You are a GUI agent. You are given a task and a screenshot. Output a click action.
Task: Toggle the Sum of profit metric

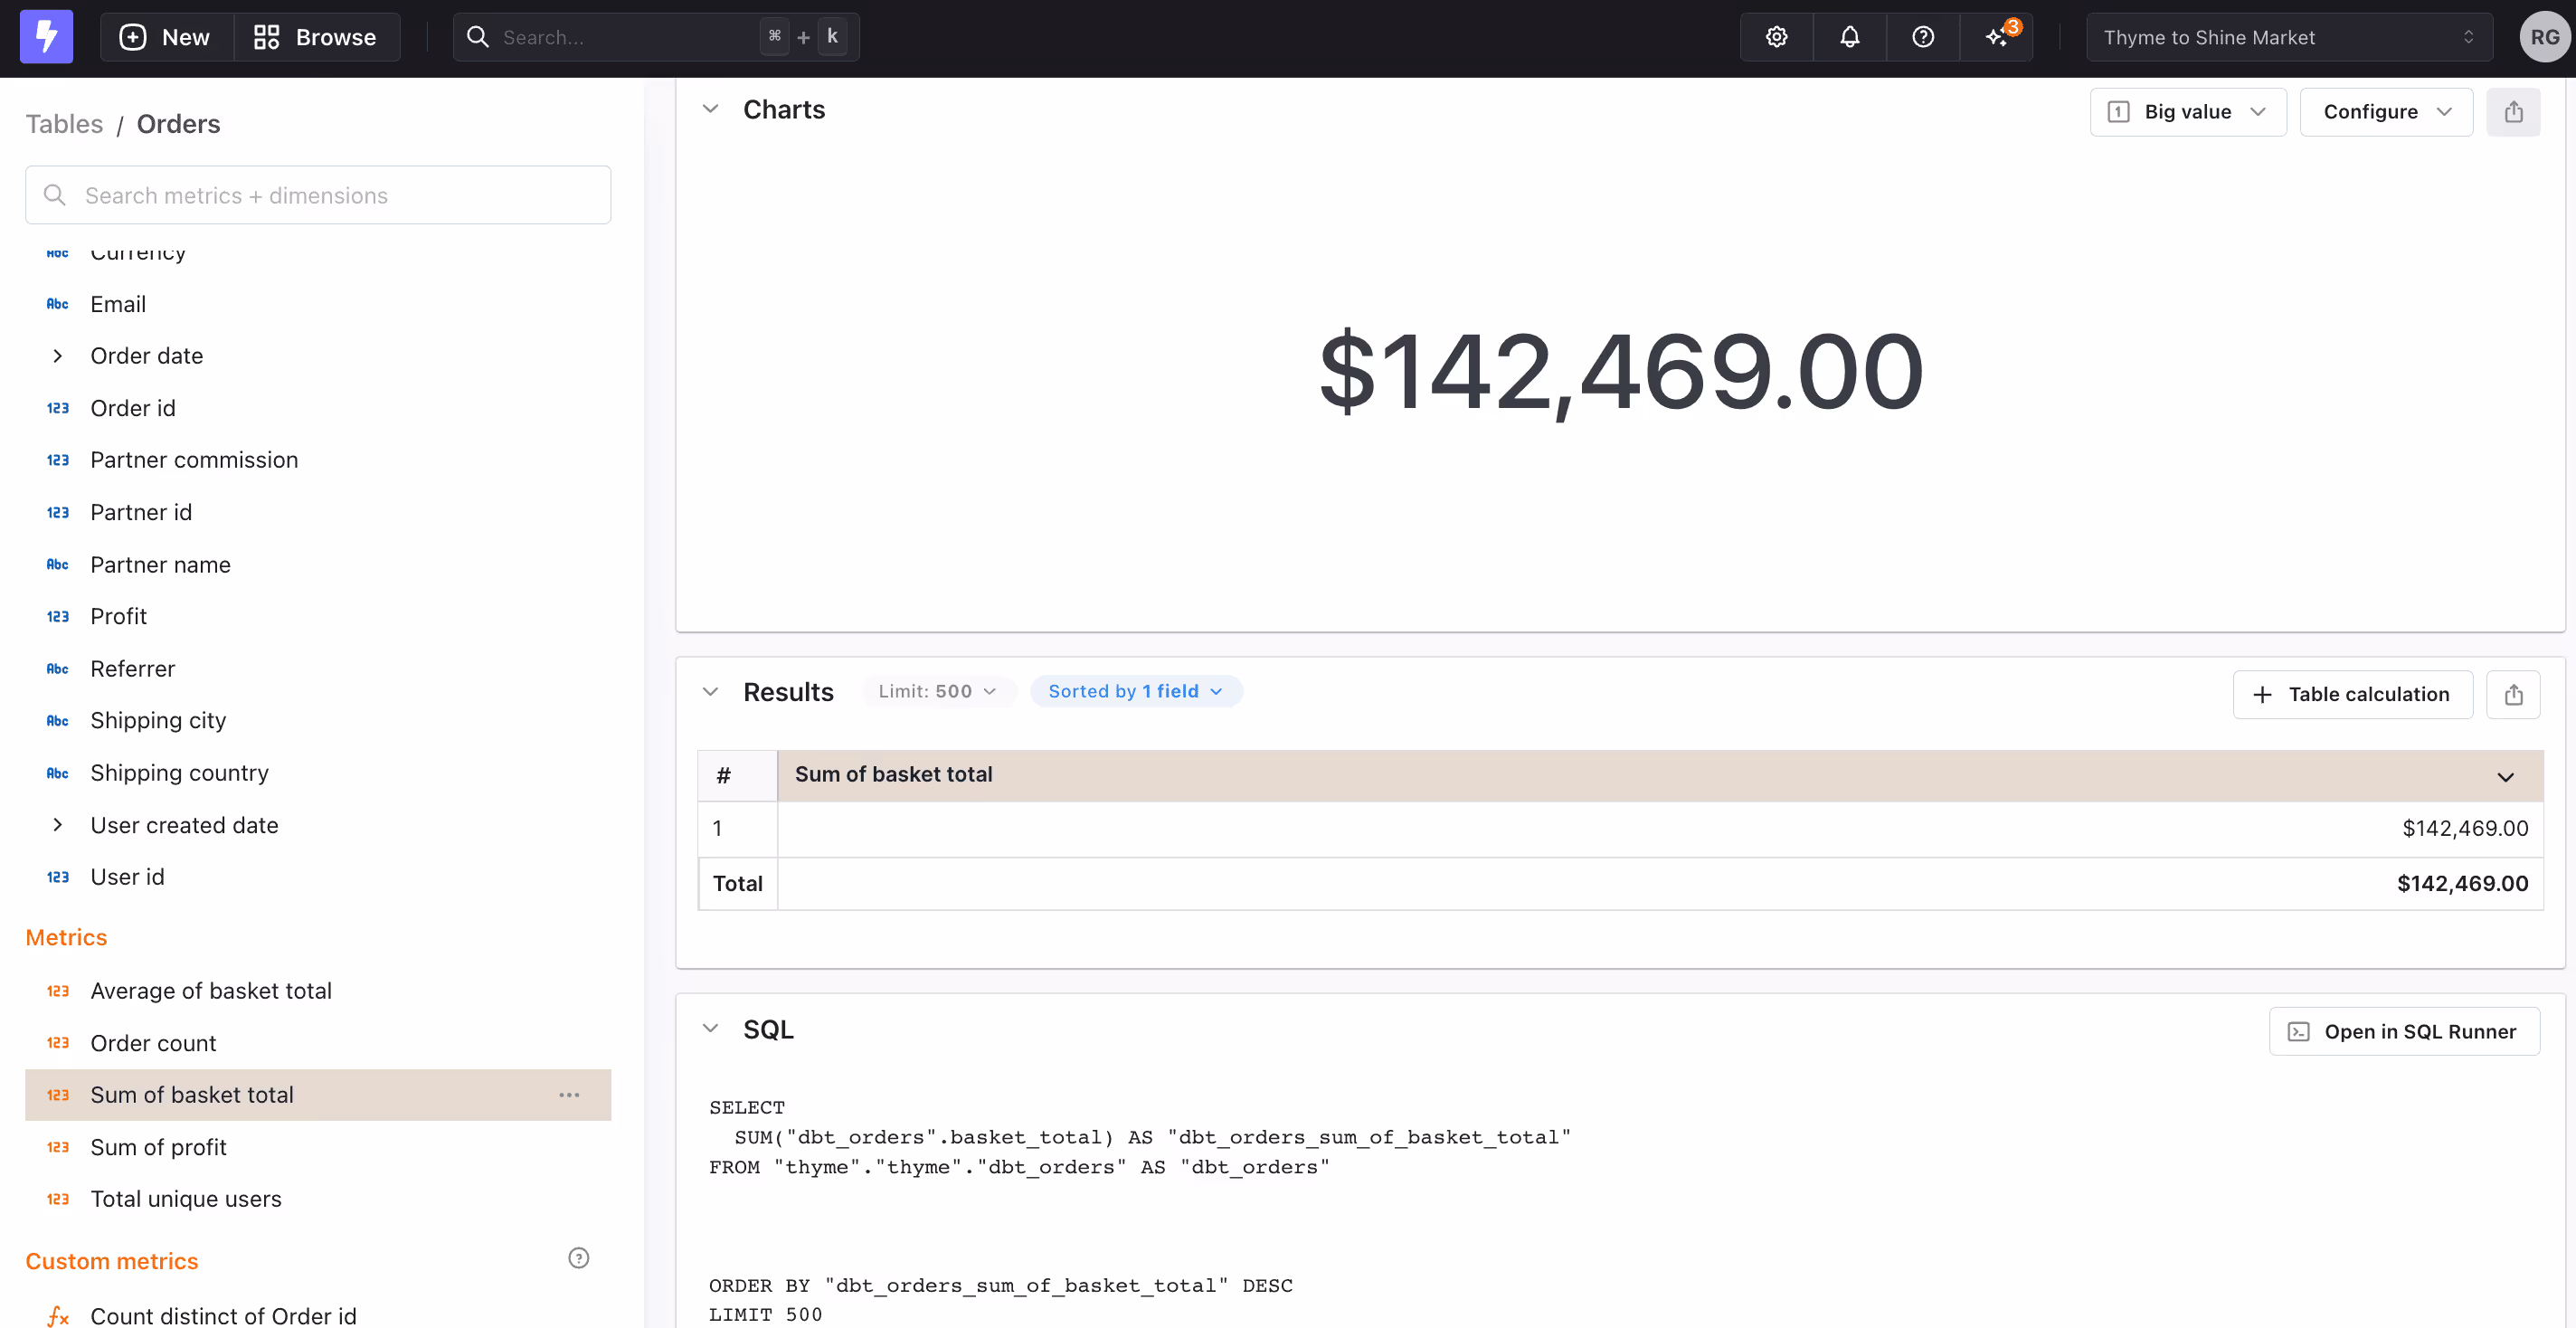click(158, 1147)
